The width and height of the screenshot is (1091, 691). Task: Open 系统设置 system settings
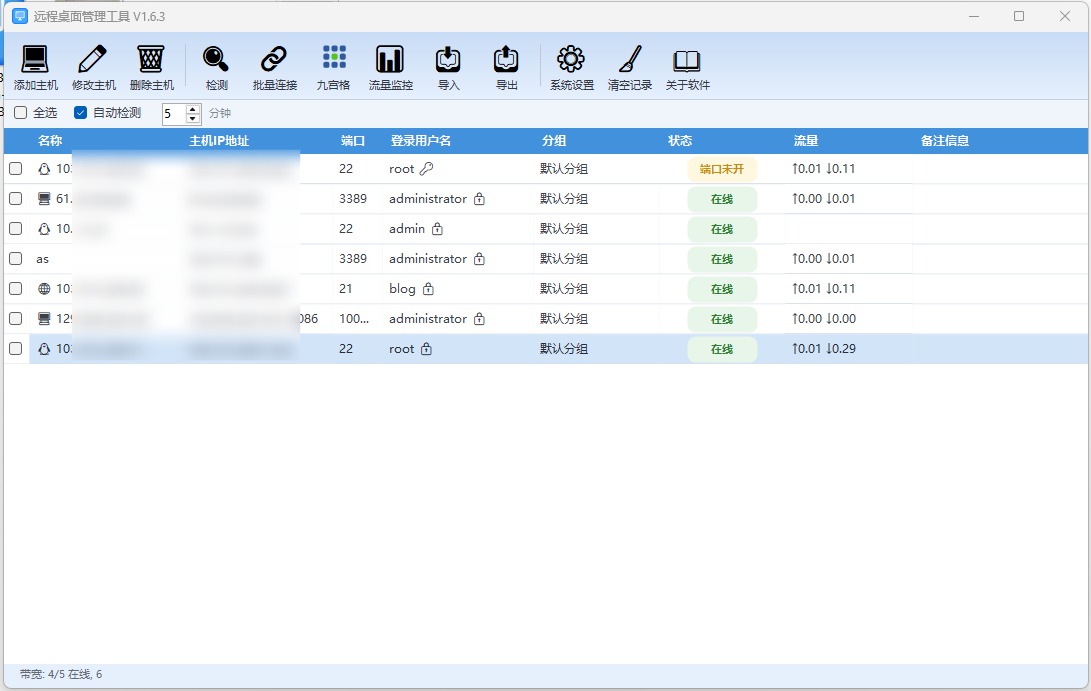[x=571, y=67]
